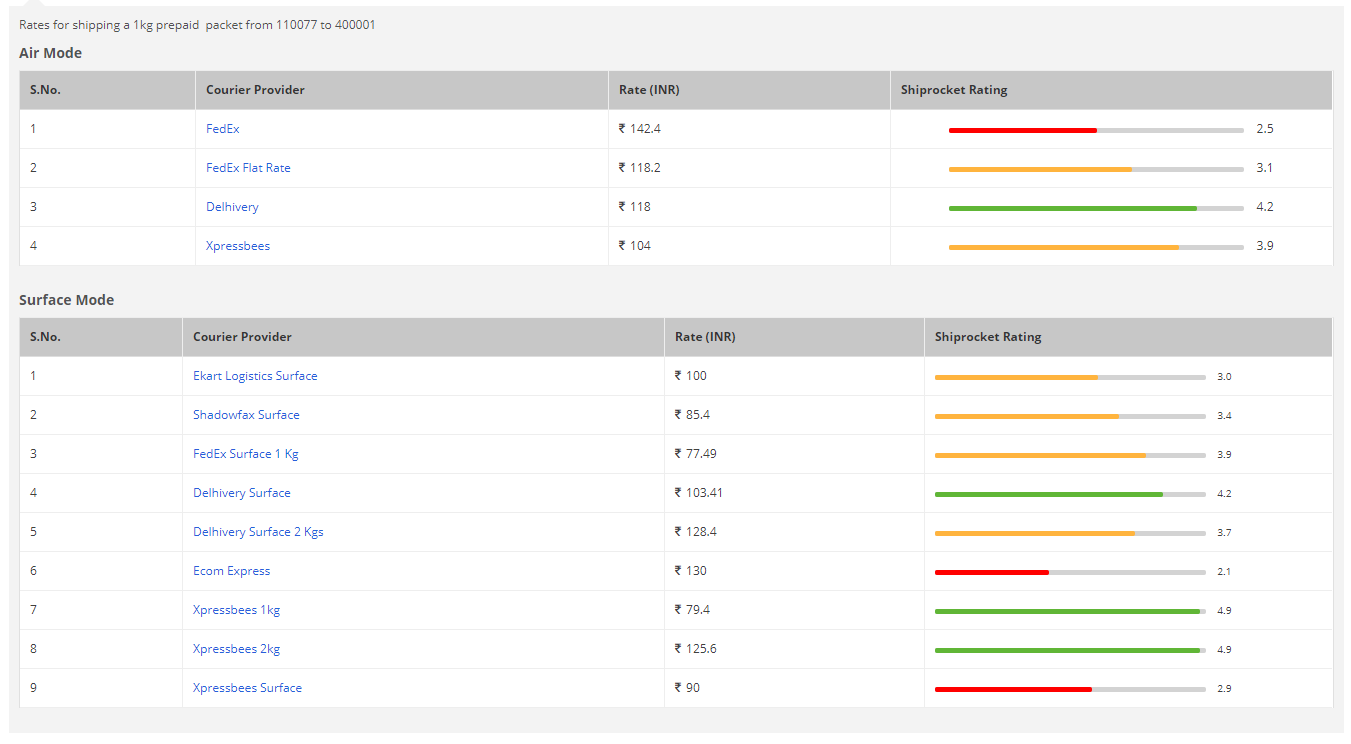Click Surface Mode Courier Provider header
Viewport: 1351px width, 744px height.
[423, 337]
